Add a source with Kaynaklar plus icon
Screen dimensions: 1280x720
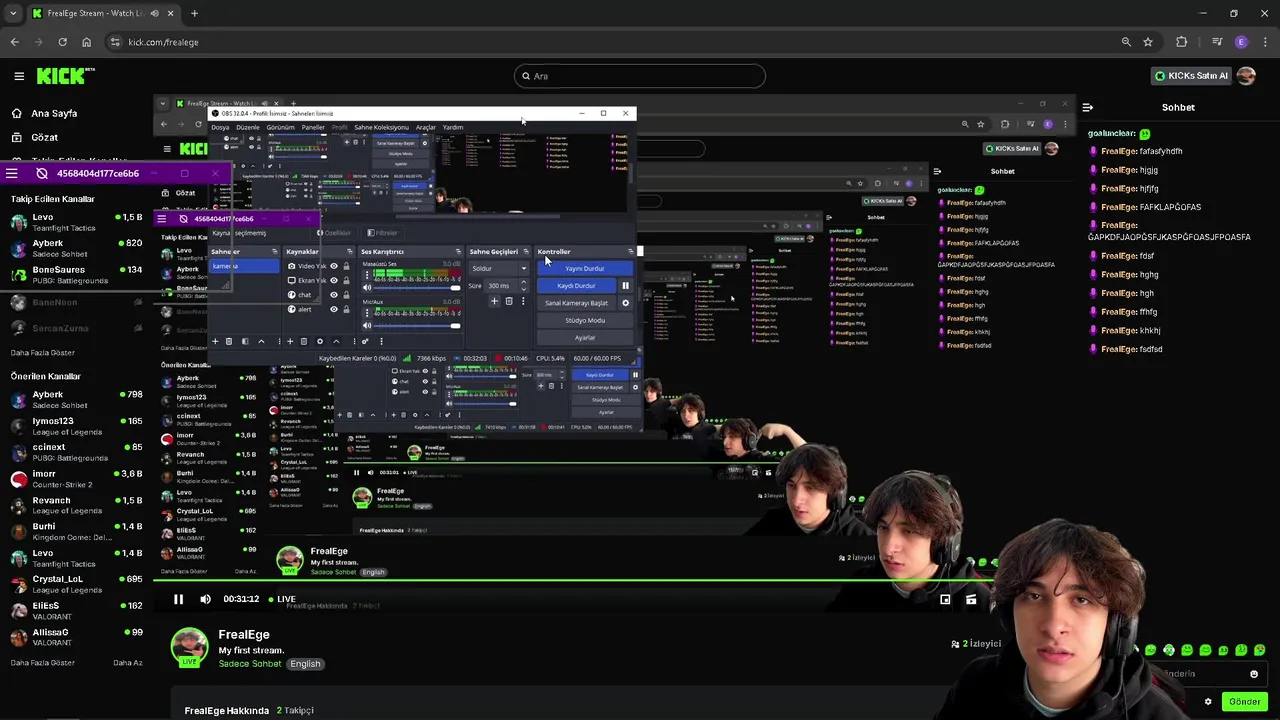point(290,341)
